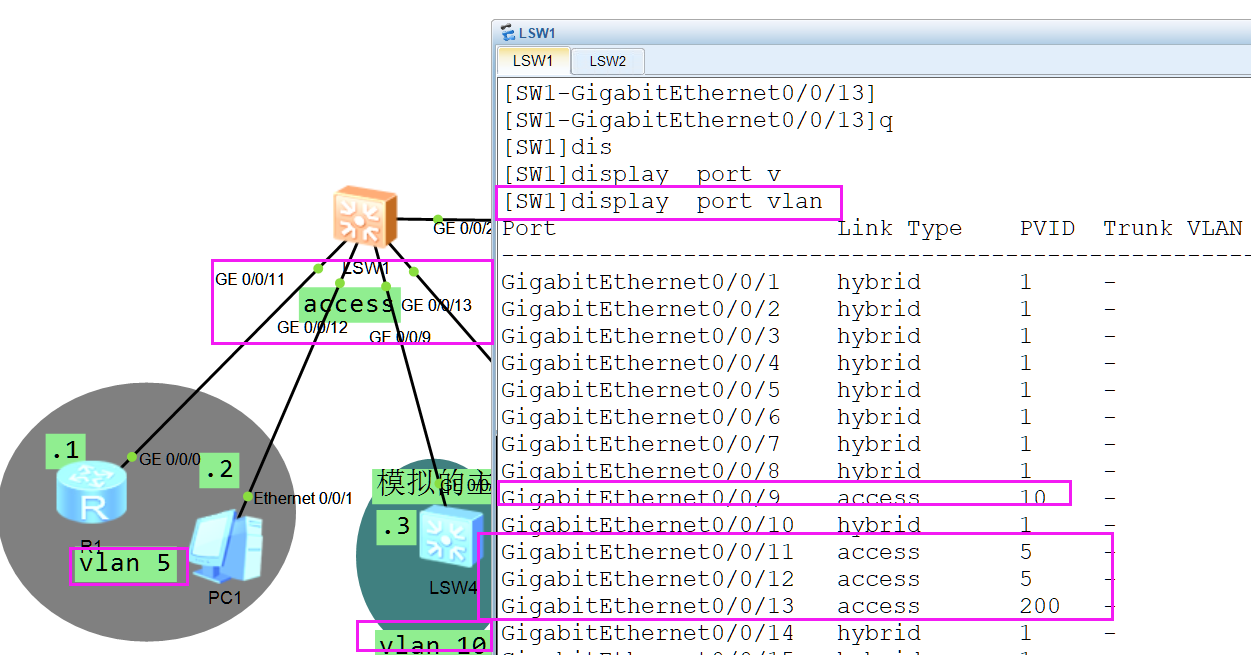Select the 'vlan 10' text label
The image size is (1251, 655).
(432, 644)
